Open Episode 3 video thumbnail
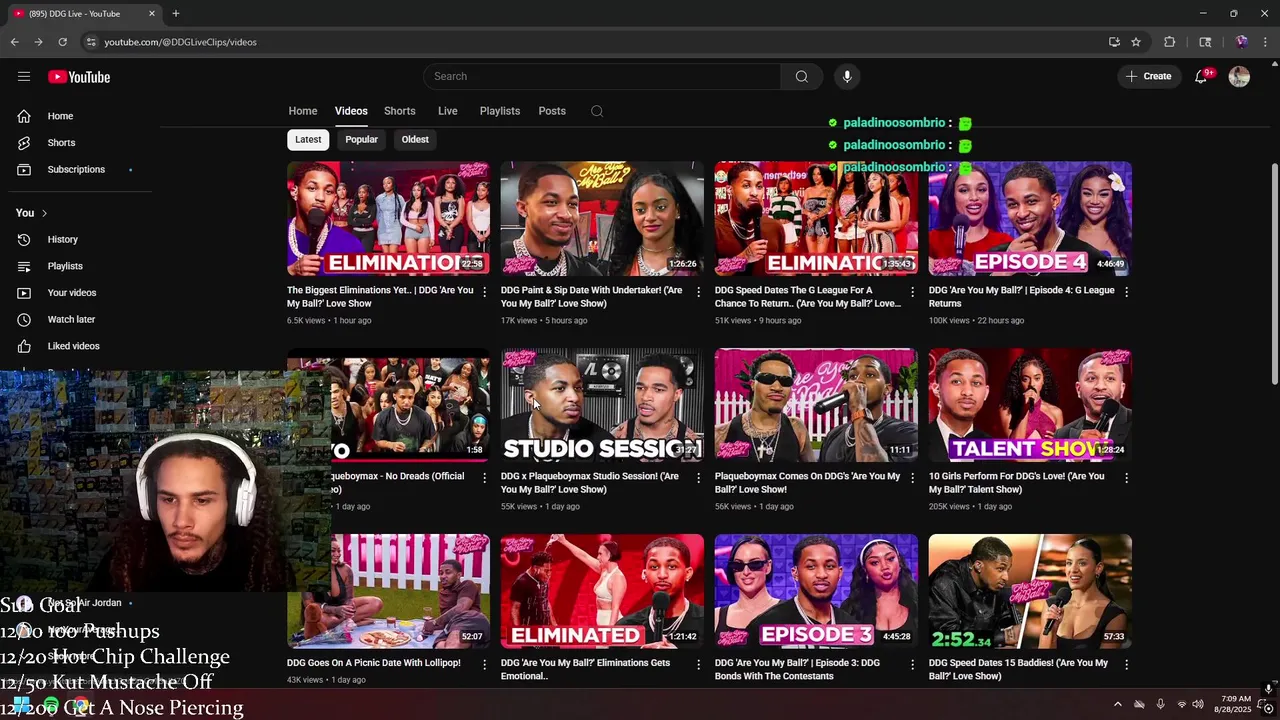Screen dimensions: 1280x720 816,591
